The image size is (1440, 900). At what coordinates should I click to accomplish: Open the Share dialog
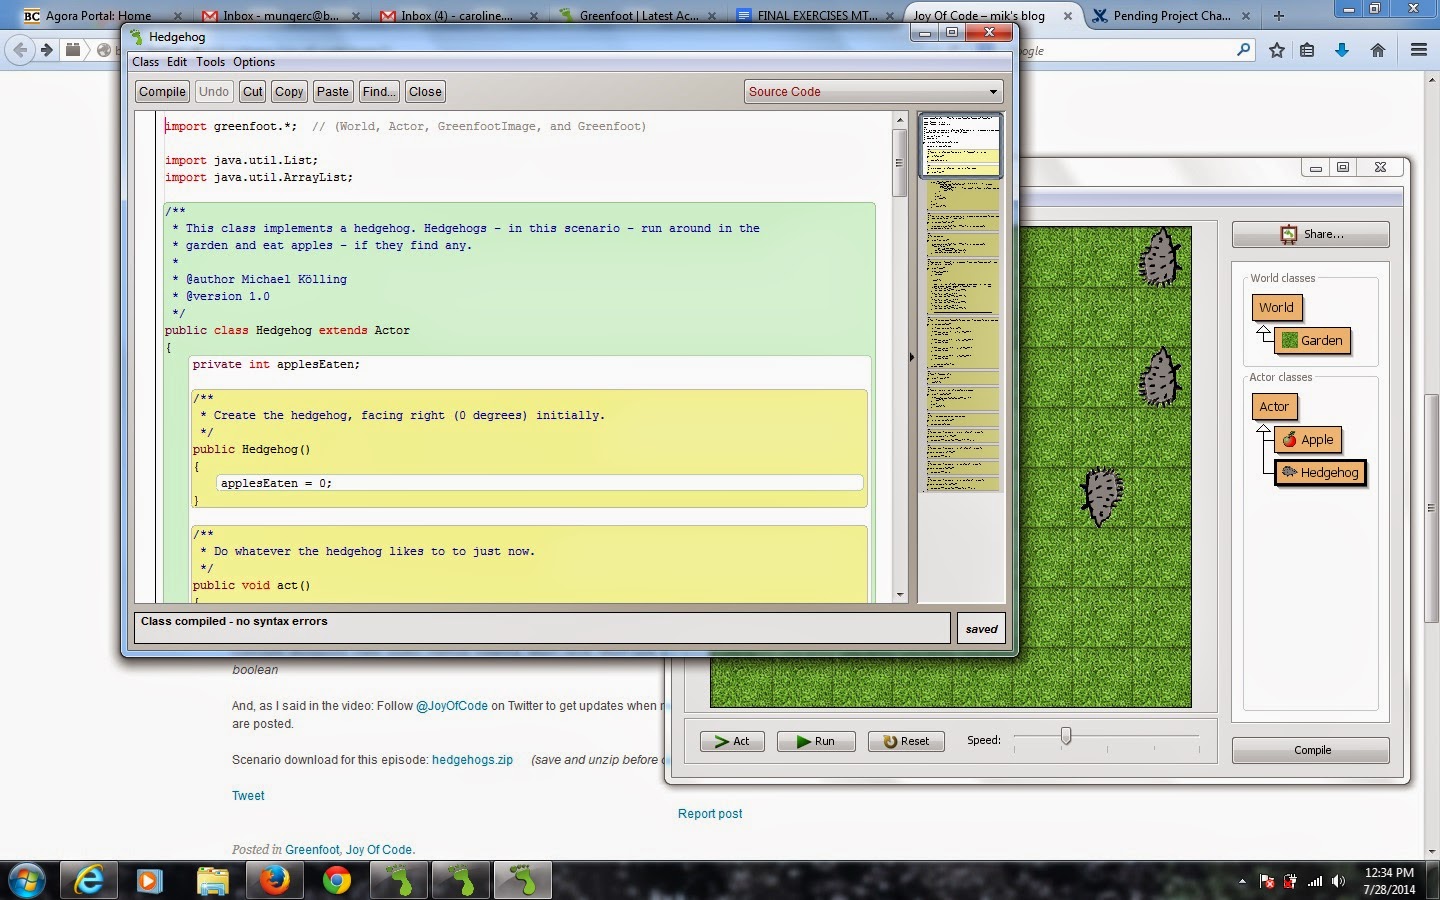(1312, 234)
